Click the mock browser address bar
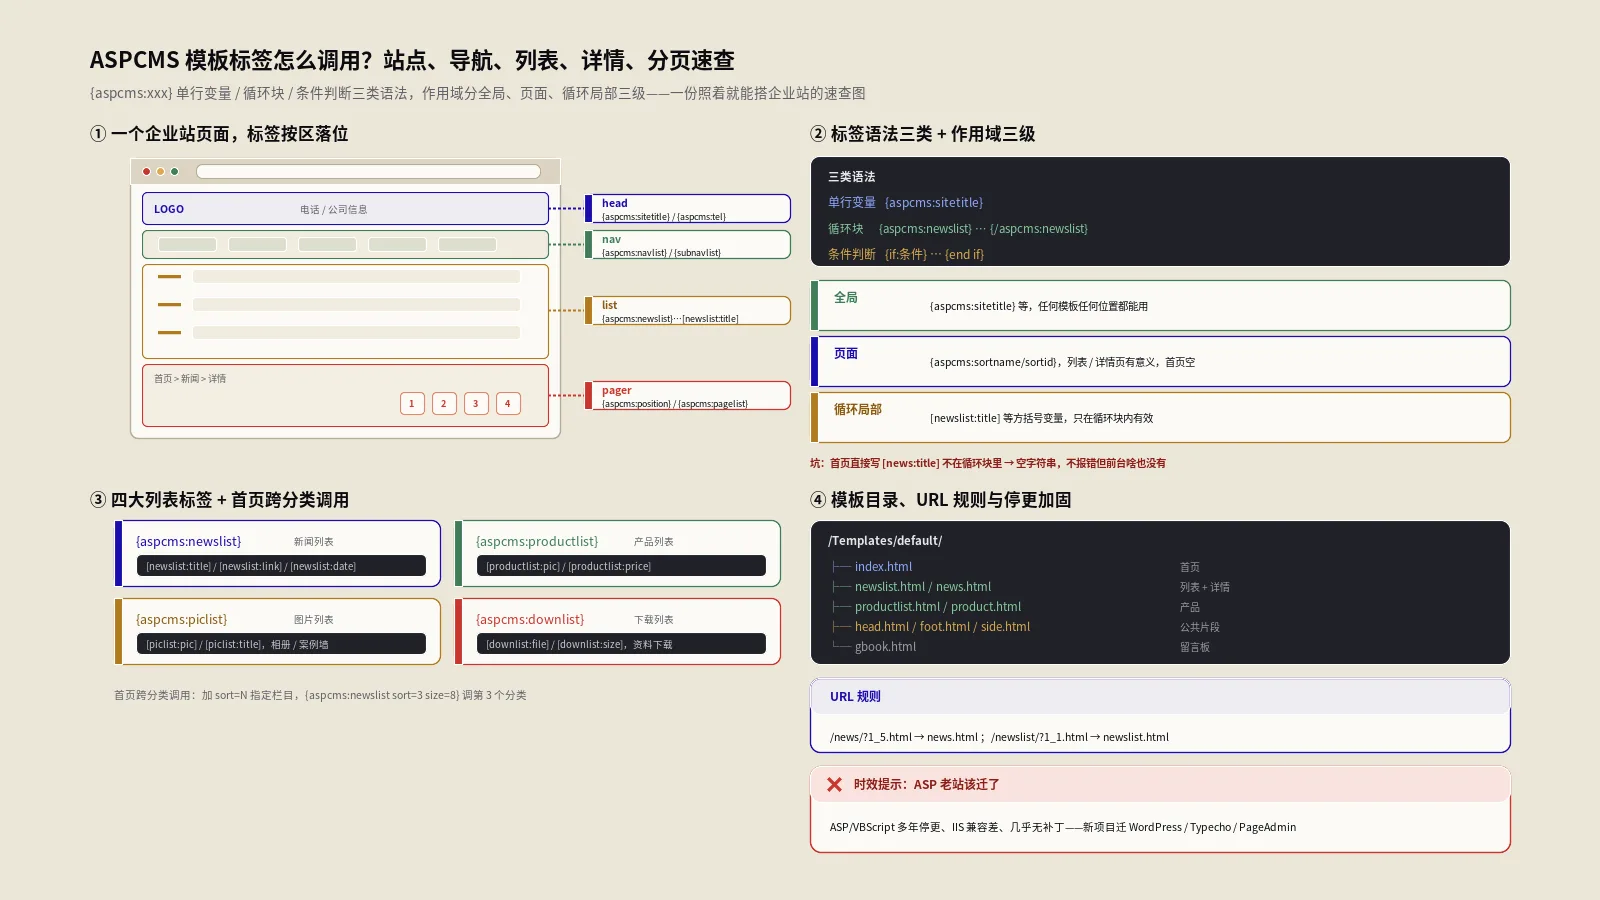This screenshot has height=900, width=1600. click(368, 172)
